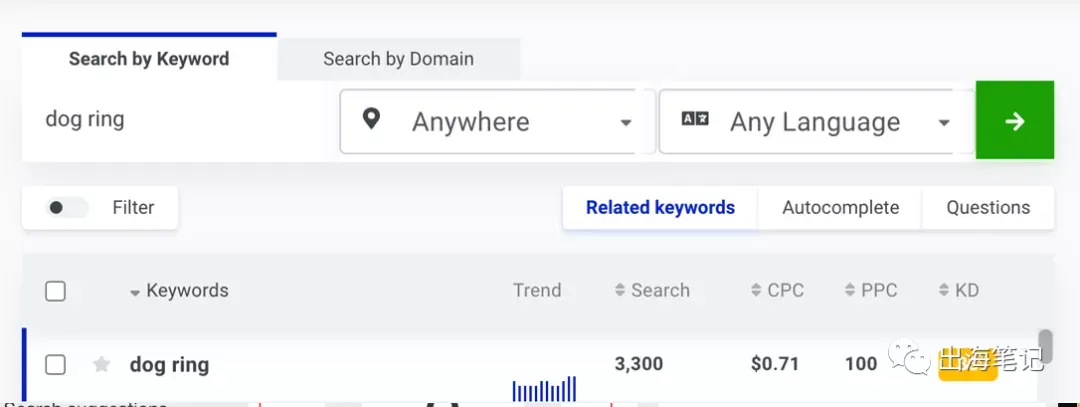Screen dimensions: 1080x407
Task: Switch to Search by Domain tab
Action: click(x=399, y=59)
